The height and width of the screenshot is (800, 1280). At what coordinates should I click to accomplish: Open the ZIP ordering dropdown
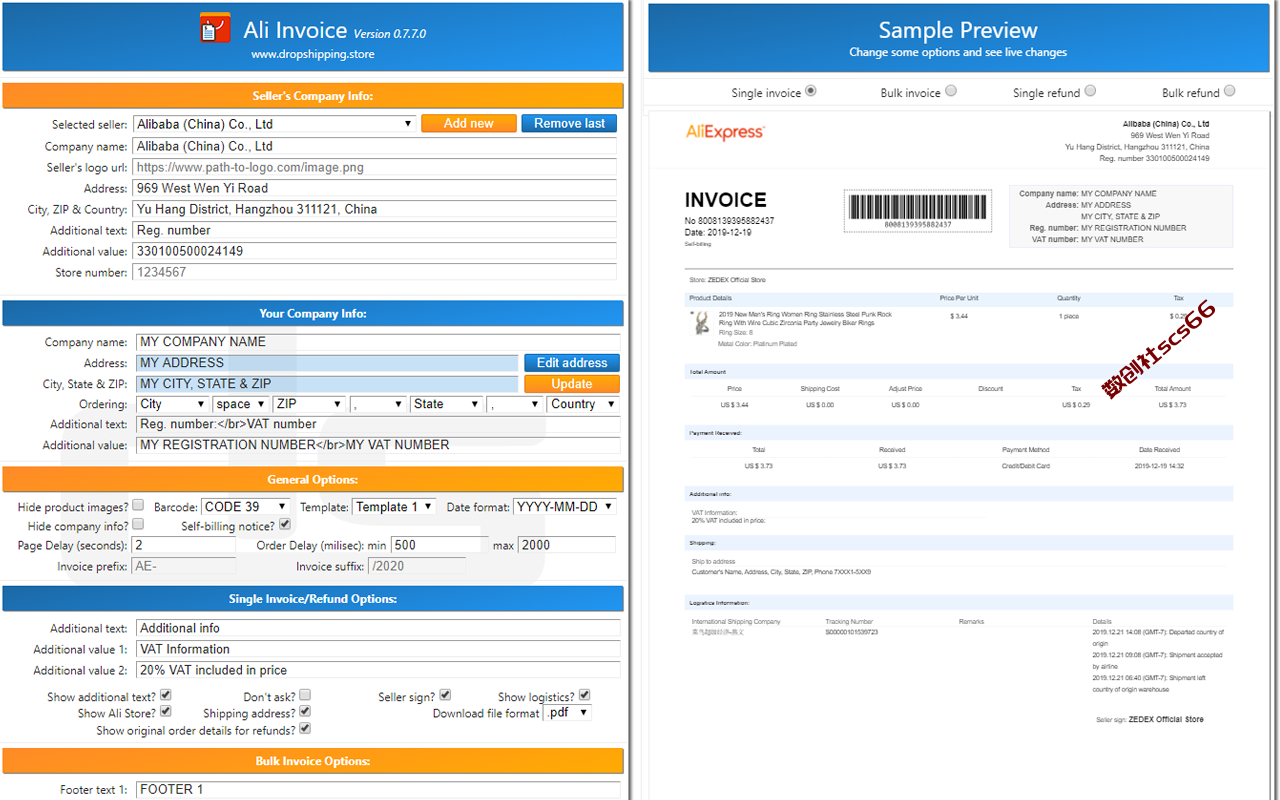(x=309, y=404)
